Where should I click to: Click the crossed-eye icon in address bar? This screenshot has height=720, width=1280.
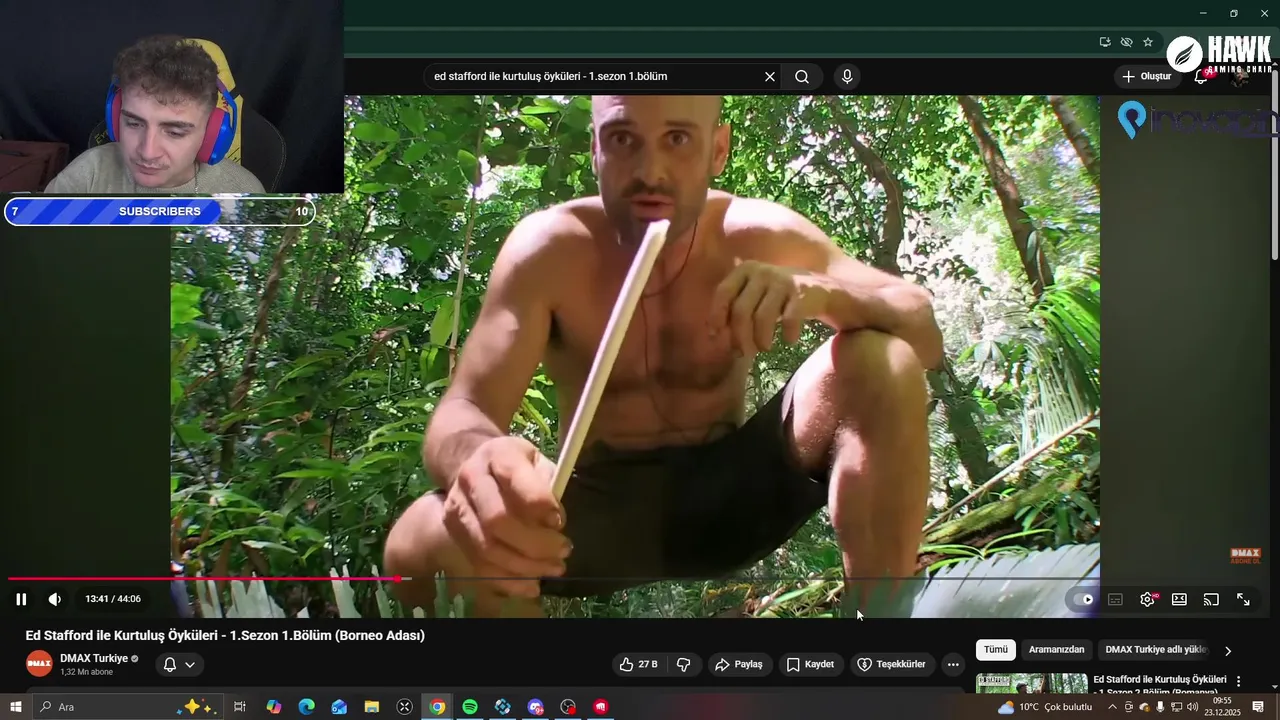1126,42
